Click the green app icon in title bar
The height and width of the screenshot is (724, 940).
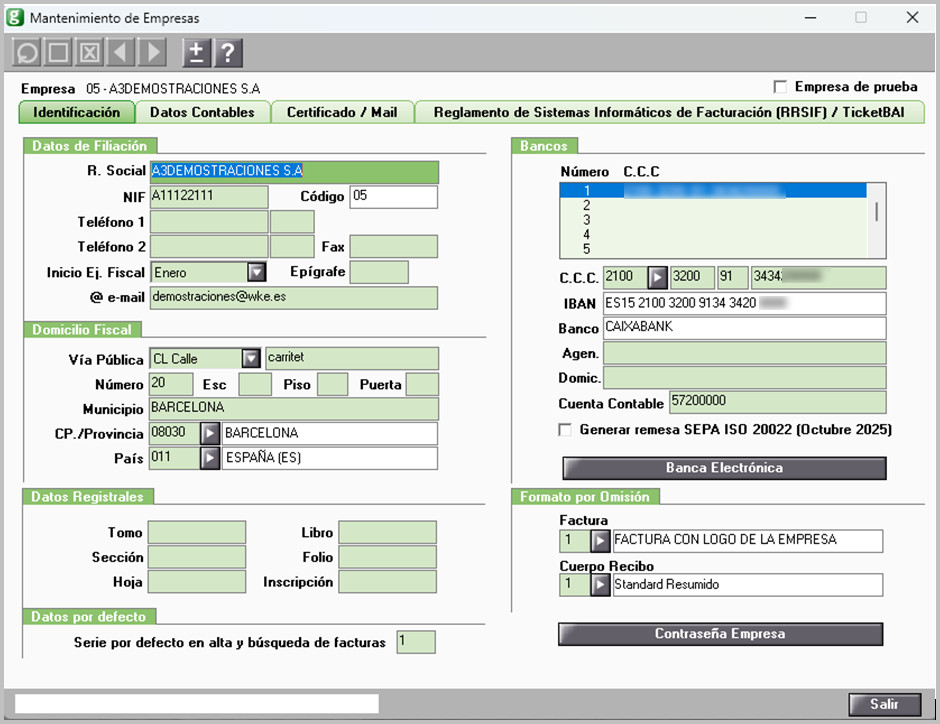(15, 17)
